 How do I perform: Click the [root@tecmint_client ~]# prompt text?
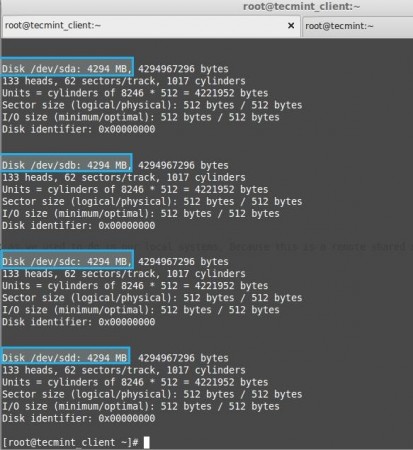pos(70,442)
